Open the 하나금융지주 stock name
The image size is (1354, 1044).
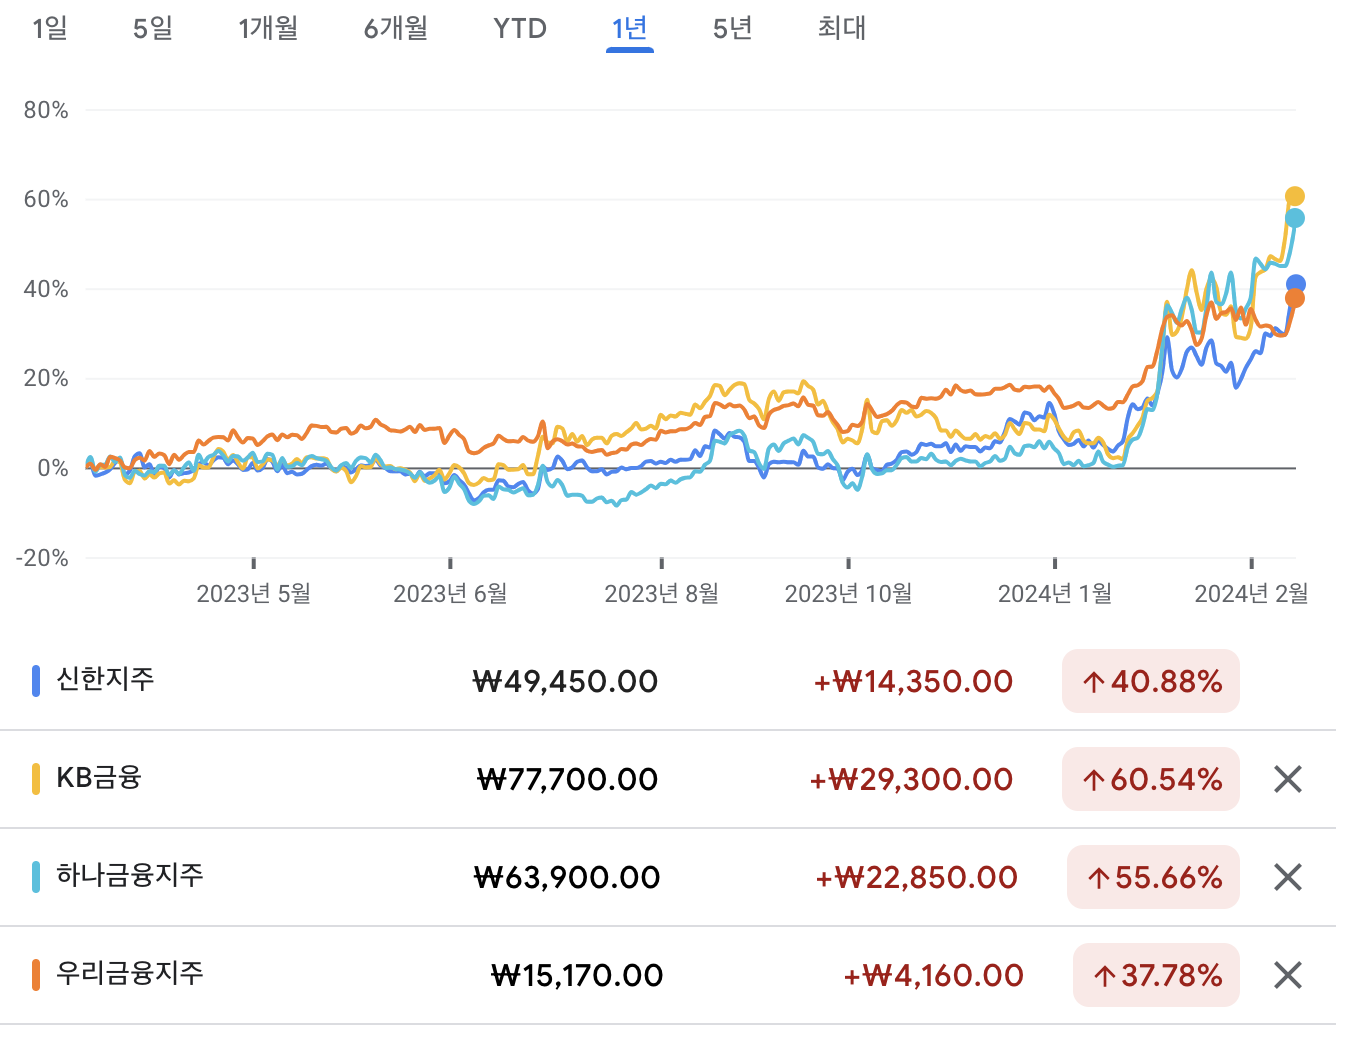click(130, 875)
